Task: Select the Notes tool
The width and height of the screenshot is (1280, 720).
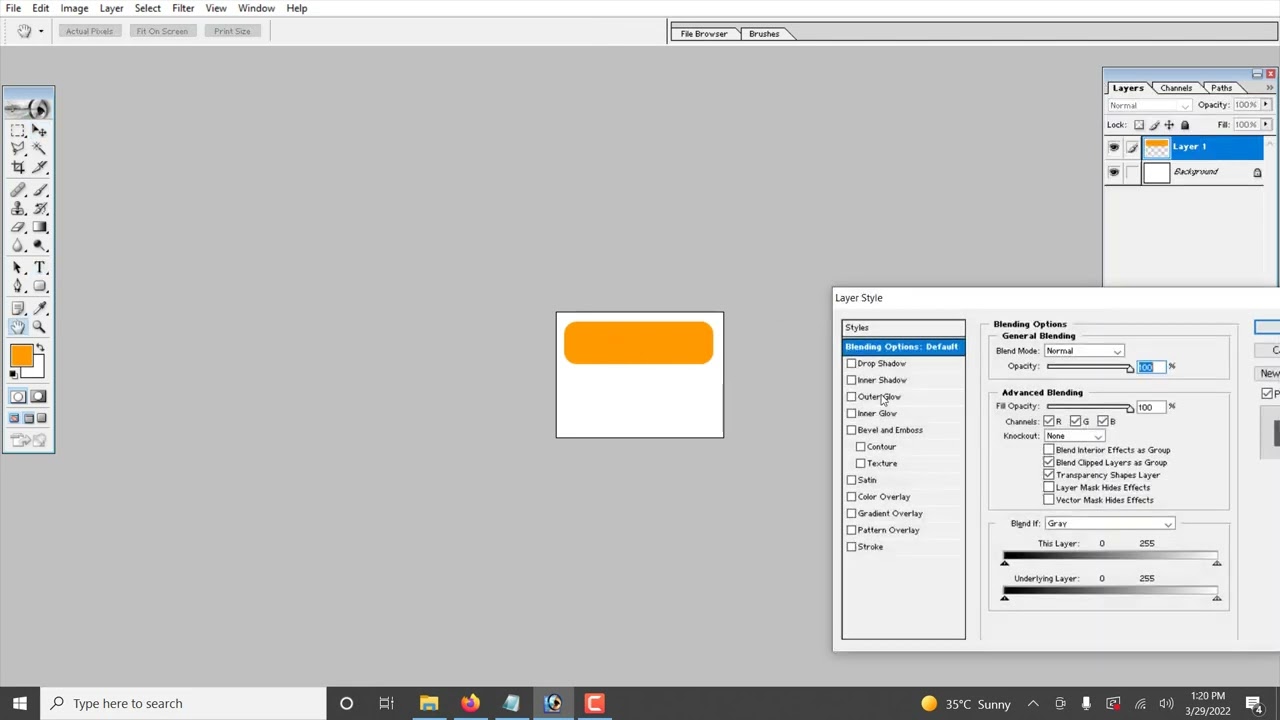Action: (18, 309)
